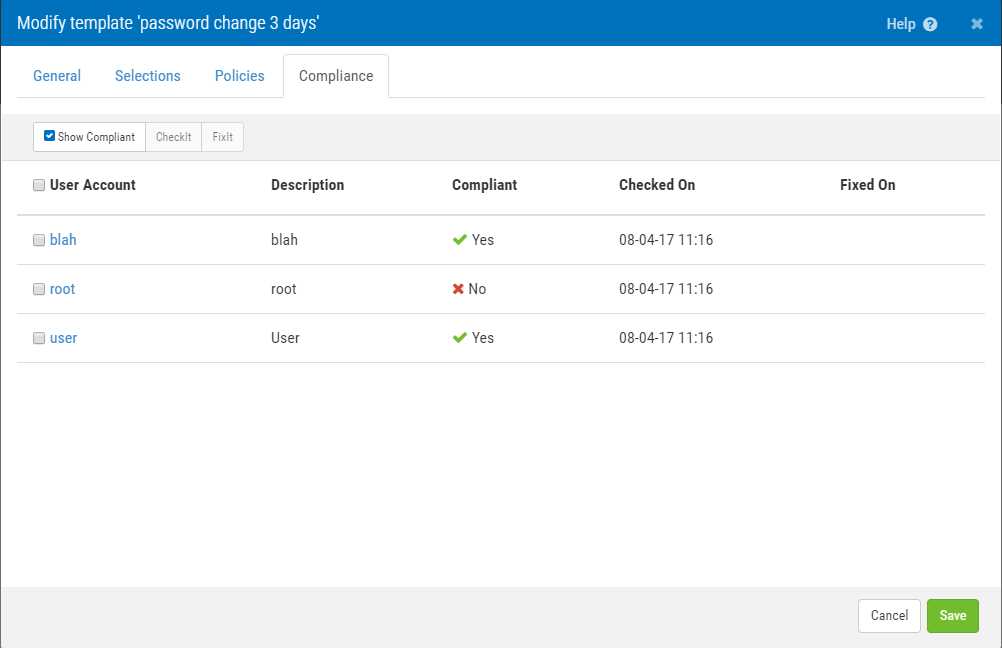
Task: Select the checked-on date in blah row
Action: tap(666, 240)
